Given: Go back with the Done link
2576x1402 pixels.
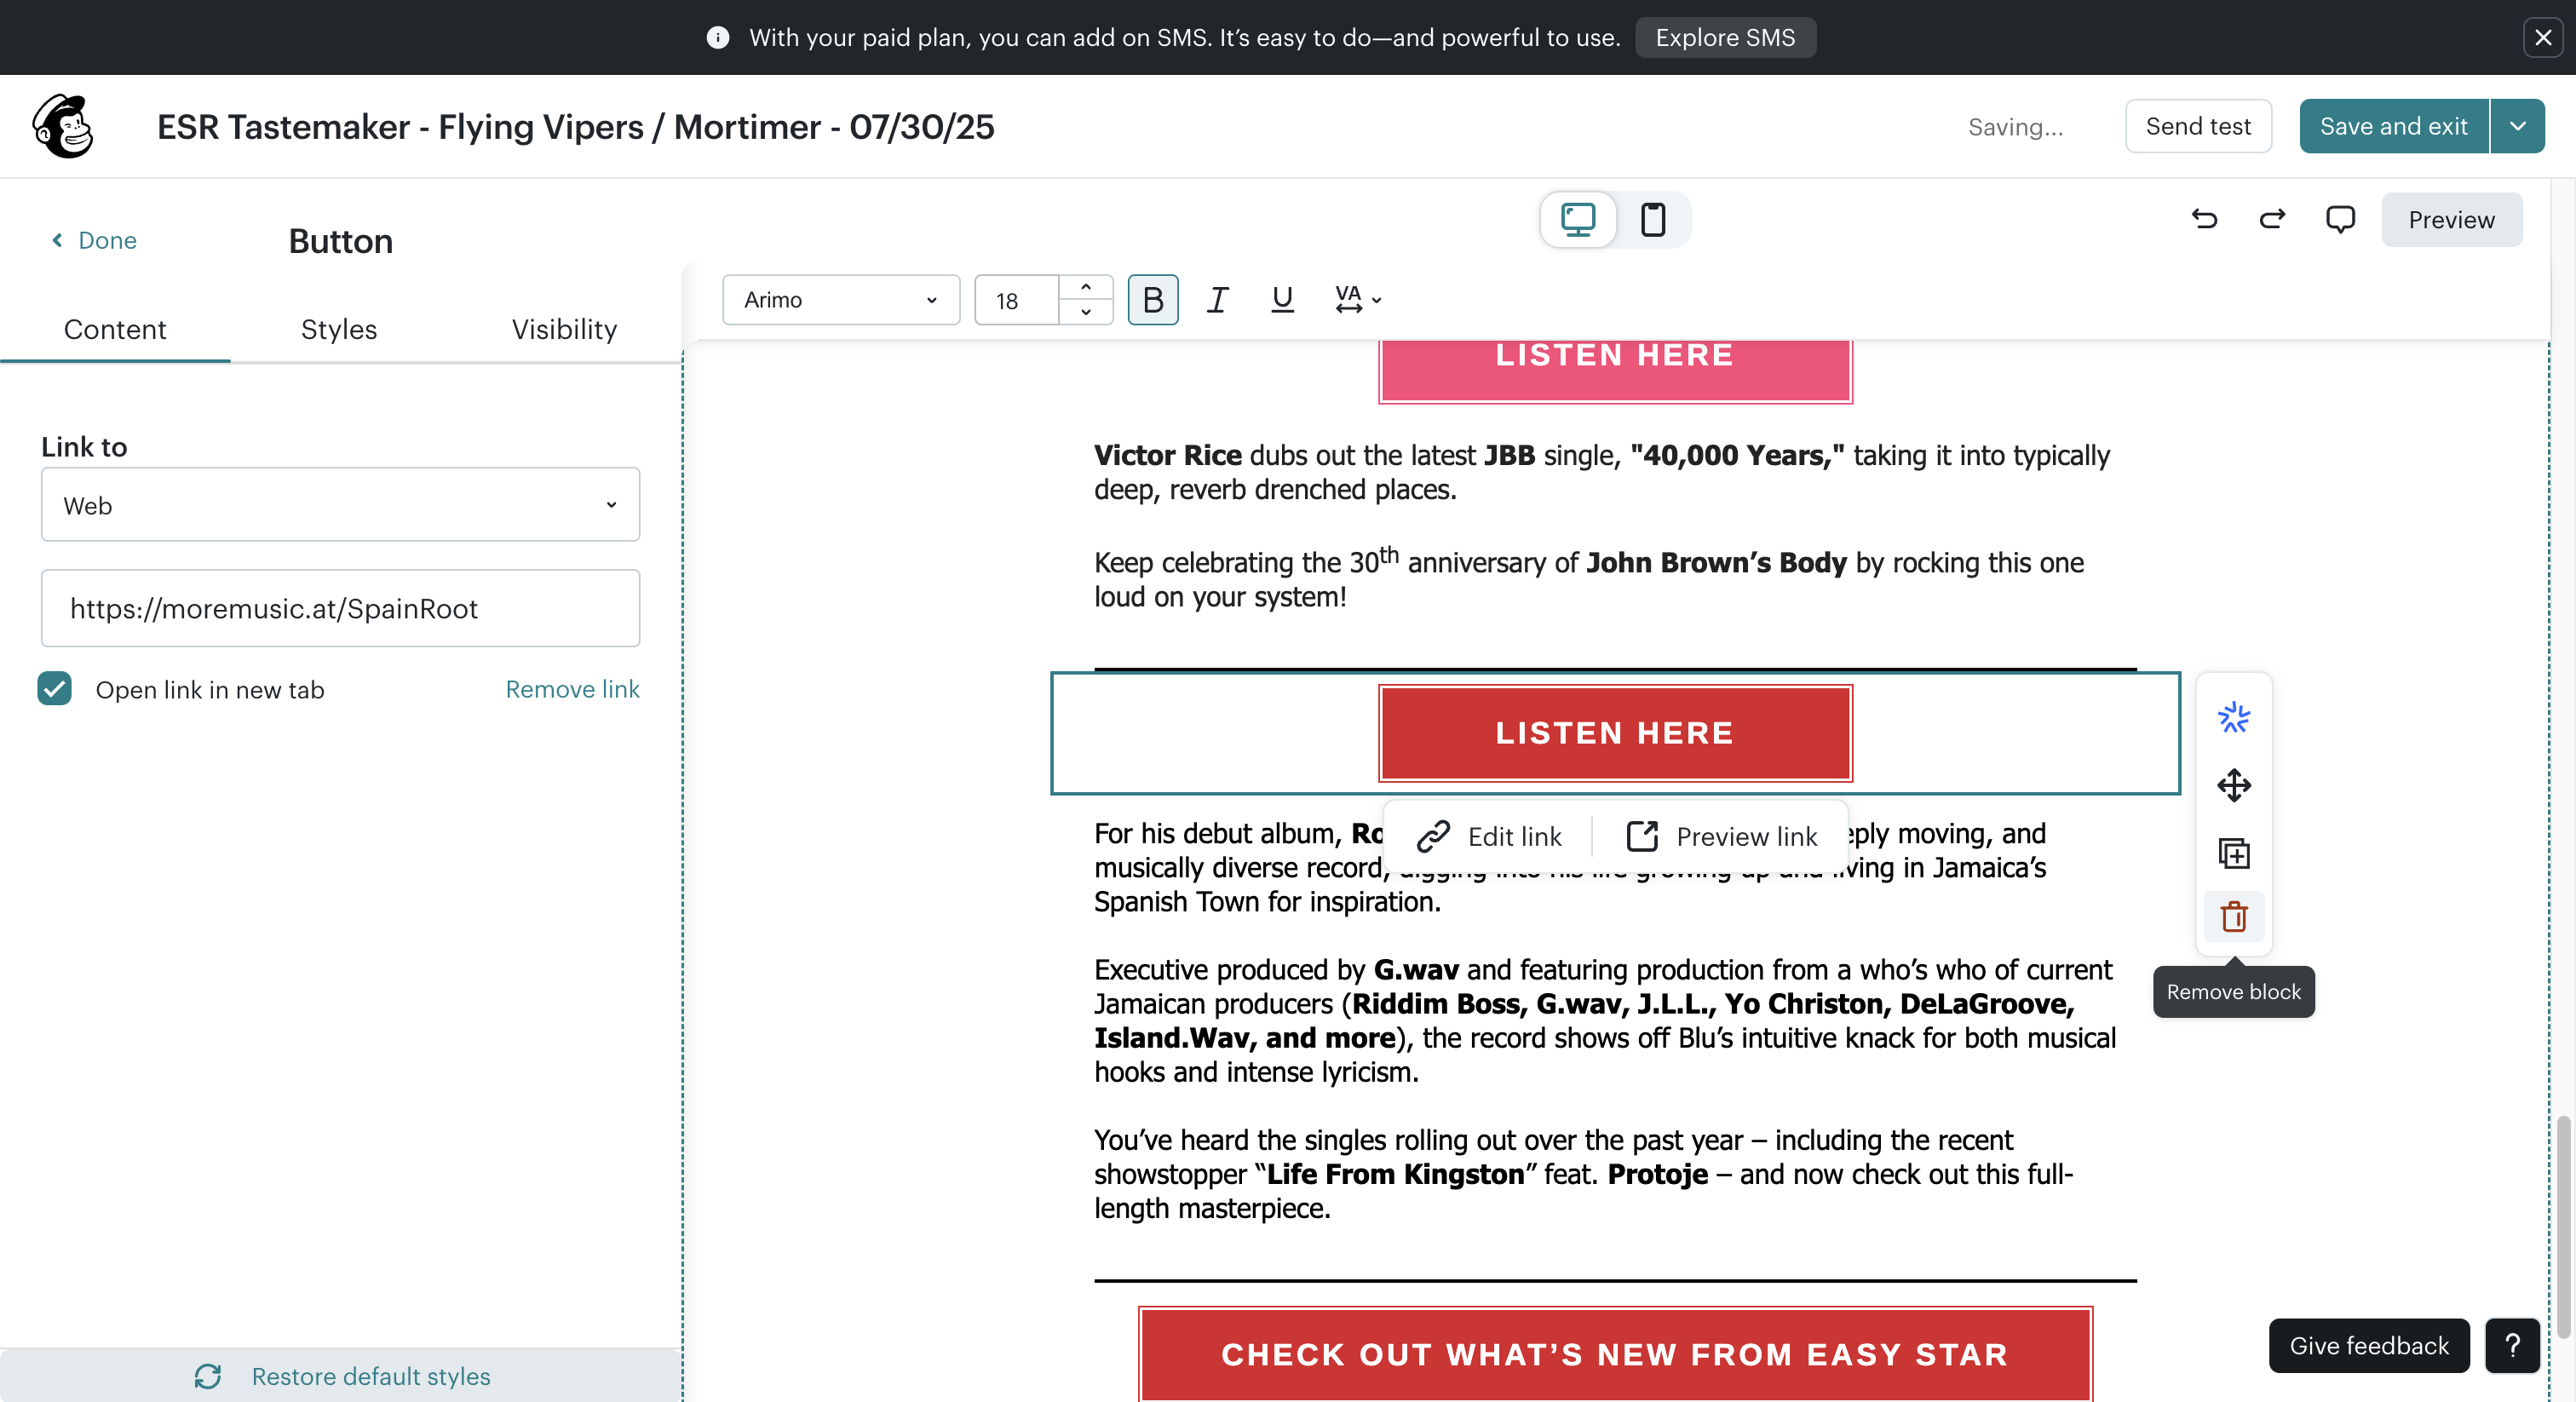Looking at the screenshot, I should [93, 240].
